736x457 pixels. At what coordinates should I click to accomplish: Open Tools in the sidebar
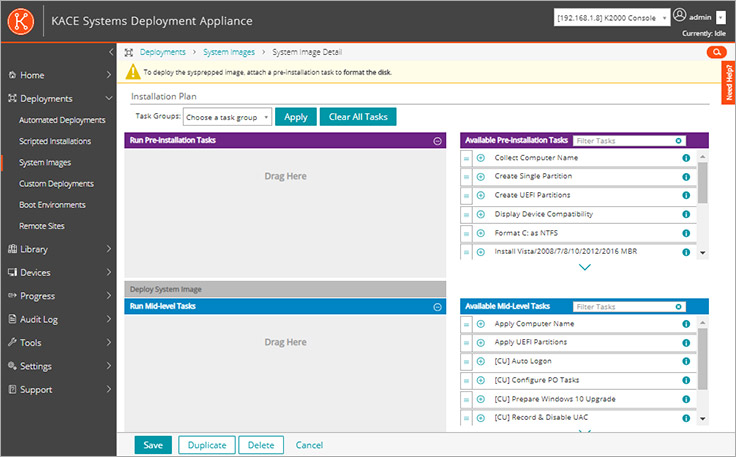tap(31, 343)
